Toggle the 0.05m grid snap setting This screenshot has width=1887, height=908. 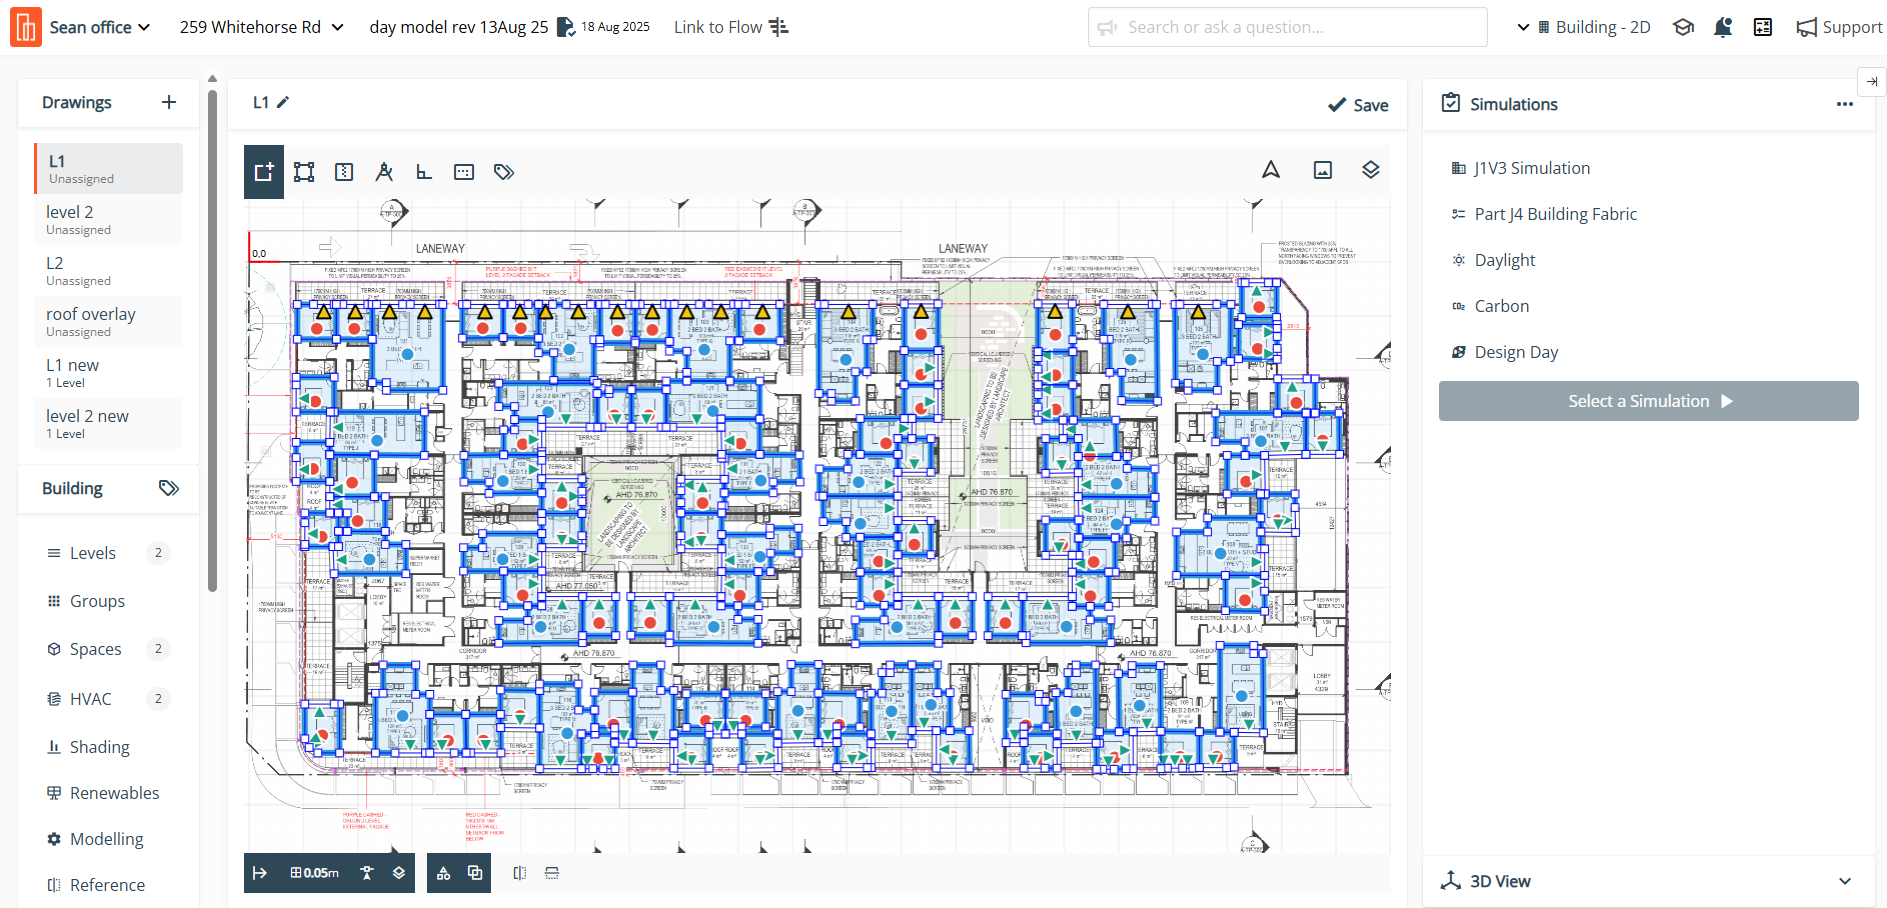point(315,873)
